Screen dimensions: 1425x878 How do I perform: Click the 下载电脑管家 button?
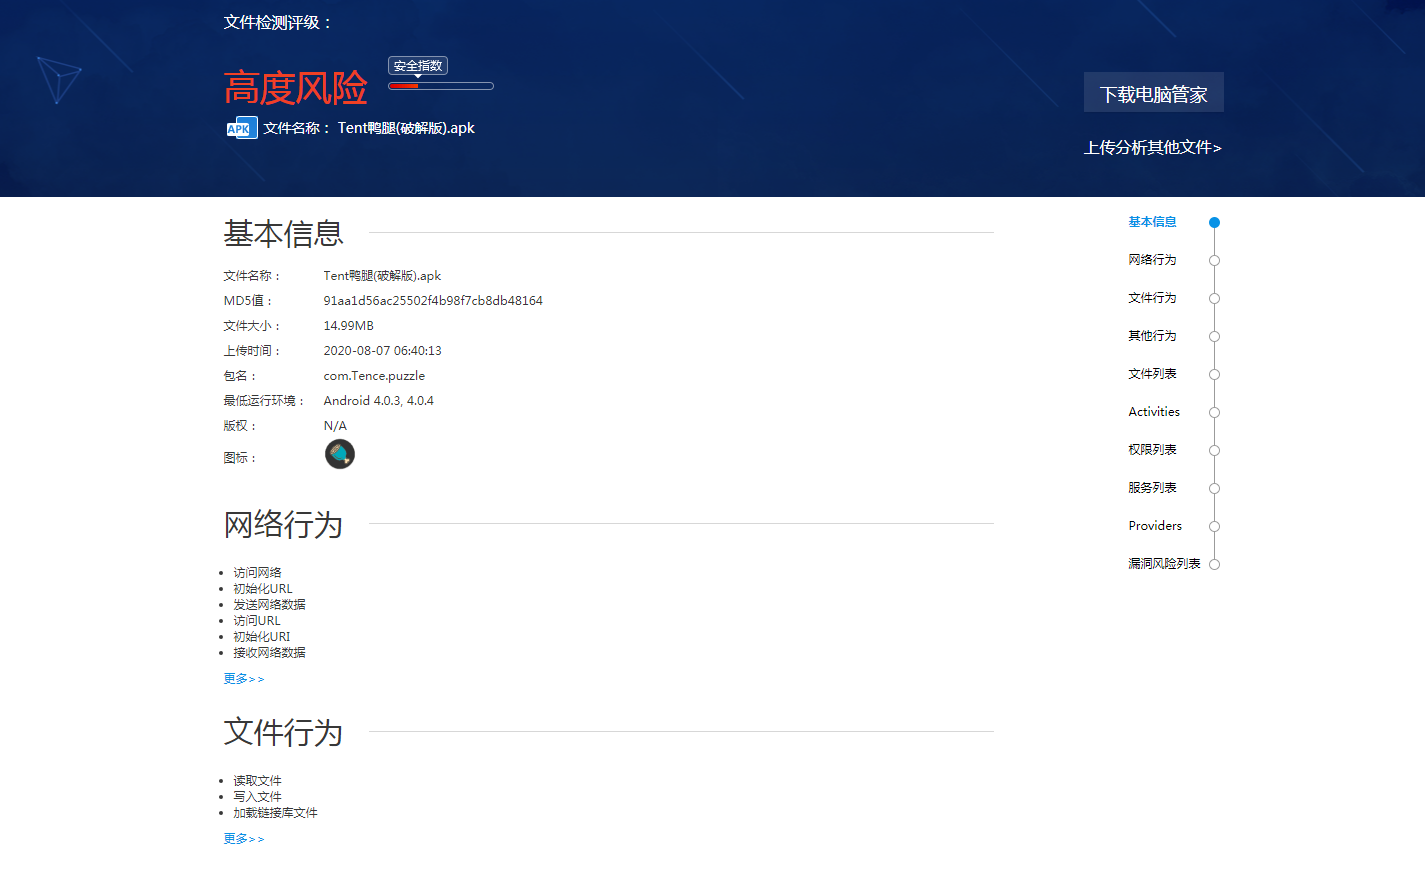coord(1154,93)
